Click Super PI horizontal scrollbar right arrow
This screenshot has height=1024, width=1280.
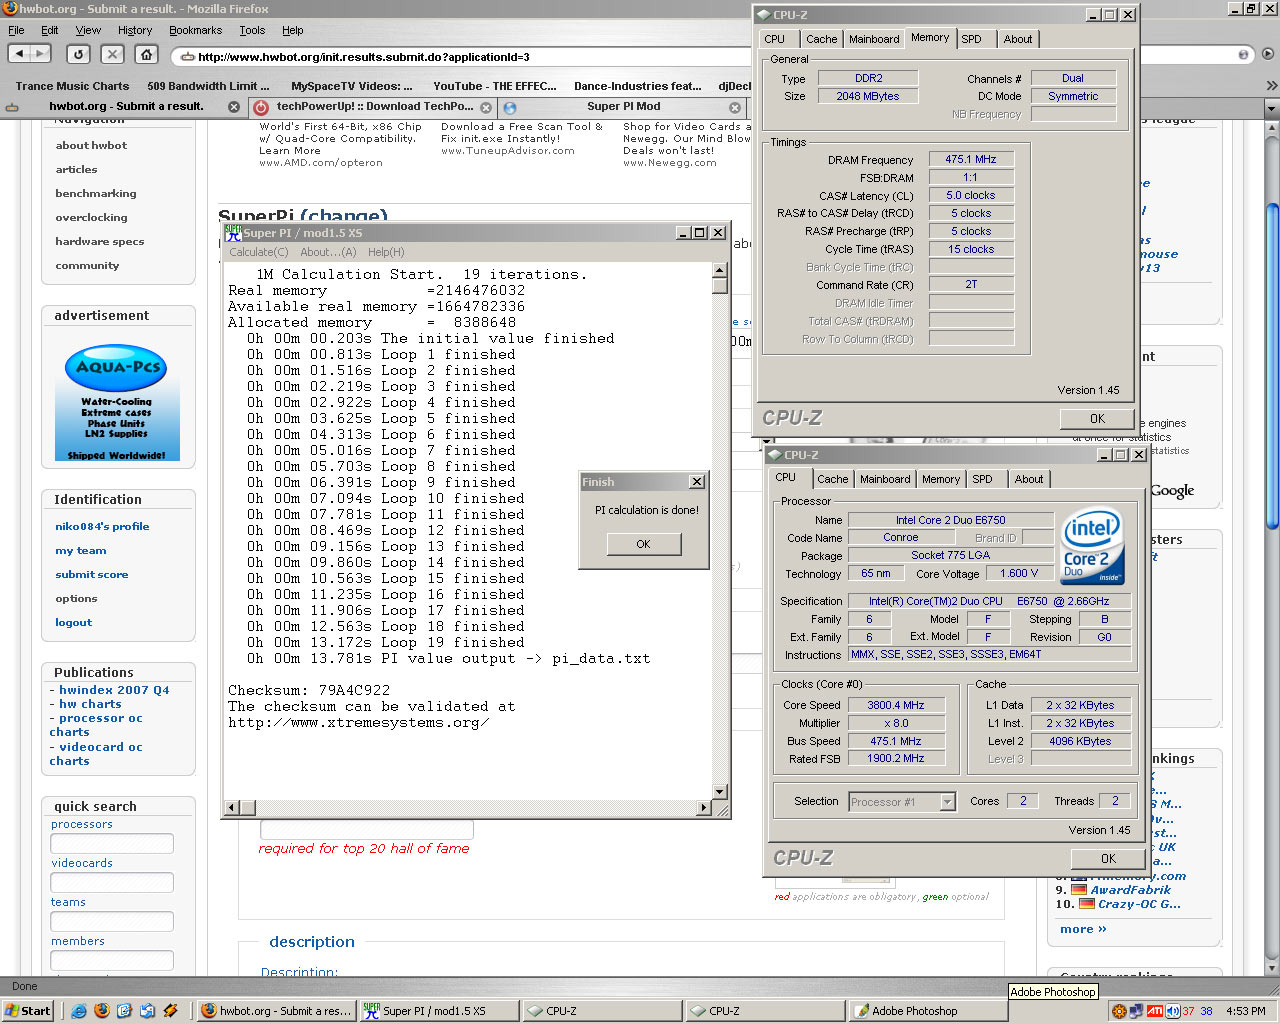tap(704, 808)
